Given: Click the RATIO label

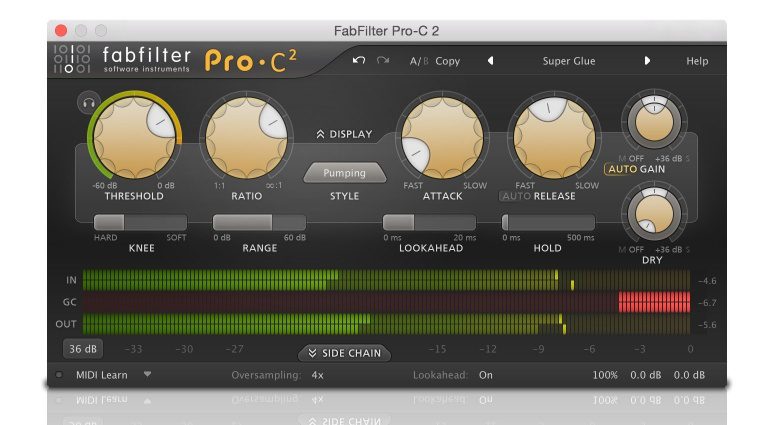Looking at the screenshot, I should 247,196.
